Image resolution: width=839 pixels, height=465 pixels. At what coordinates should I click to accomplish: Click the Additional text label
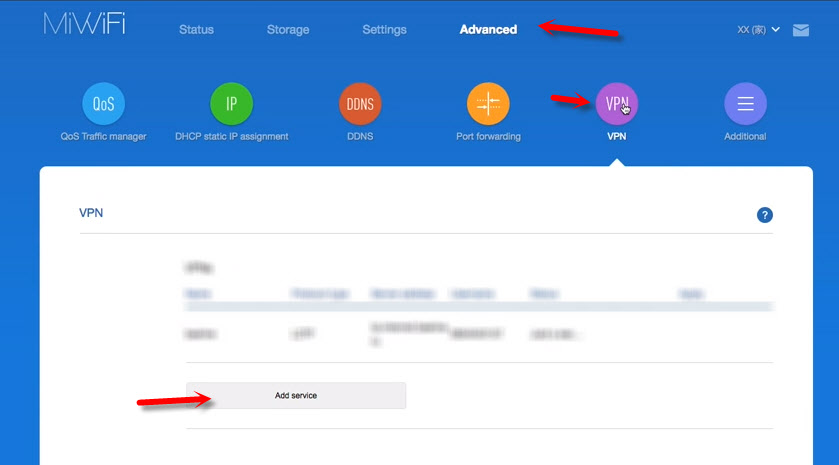pos(745,137)
